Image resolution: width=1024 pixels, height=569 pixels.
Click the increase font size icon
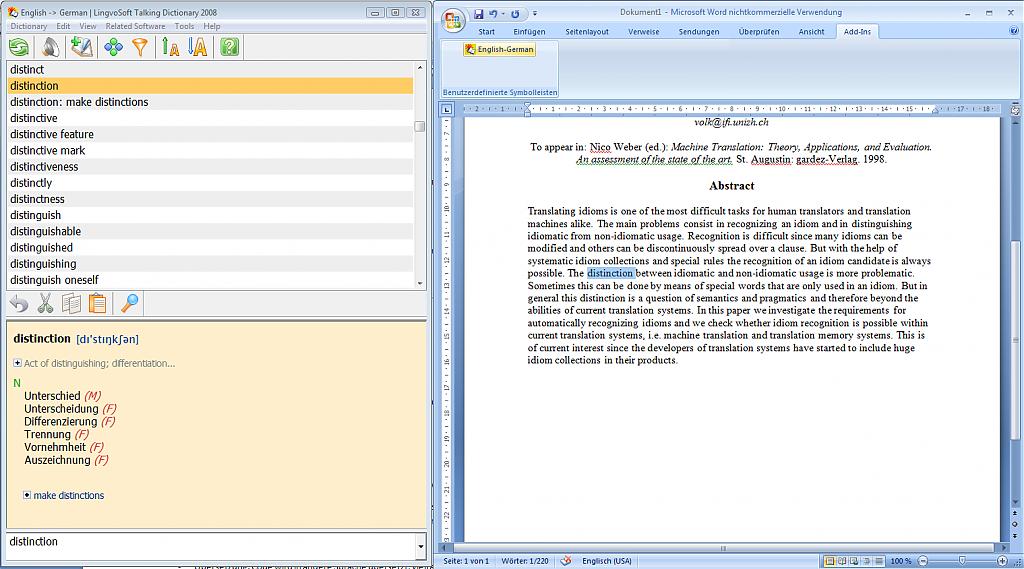pyautogui.click(x=197, y=47)
